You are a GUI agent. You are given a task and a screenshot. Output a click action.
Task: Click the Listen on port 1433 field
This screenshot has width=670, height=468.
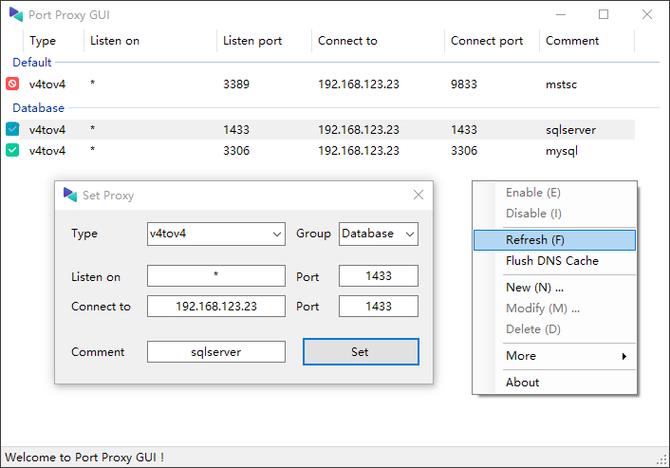(x=379, y=276)
